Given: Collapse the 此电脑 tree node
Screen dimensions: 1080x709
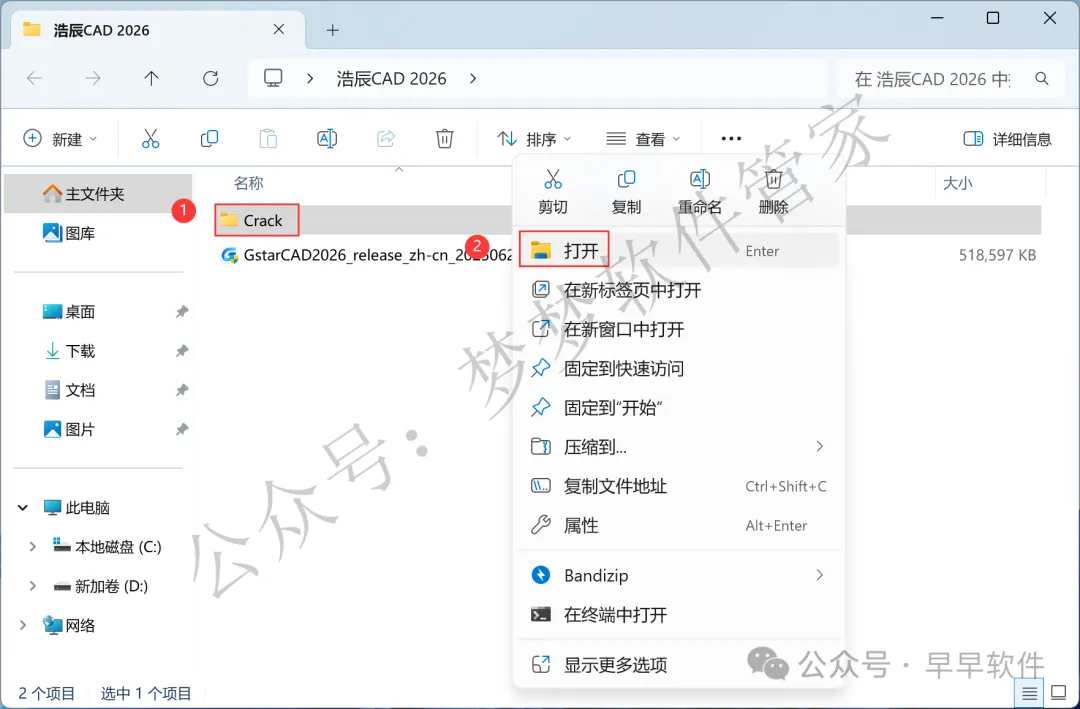Looking at the screenshot, I should point(23,508).
